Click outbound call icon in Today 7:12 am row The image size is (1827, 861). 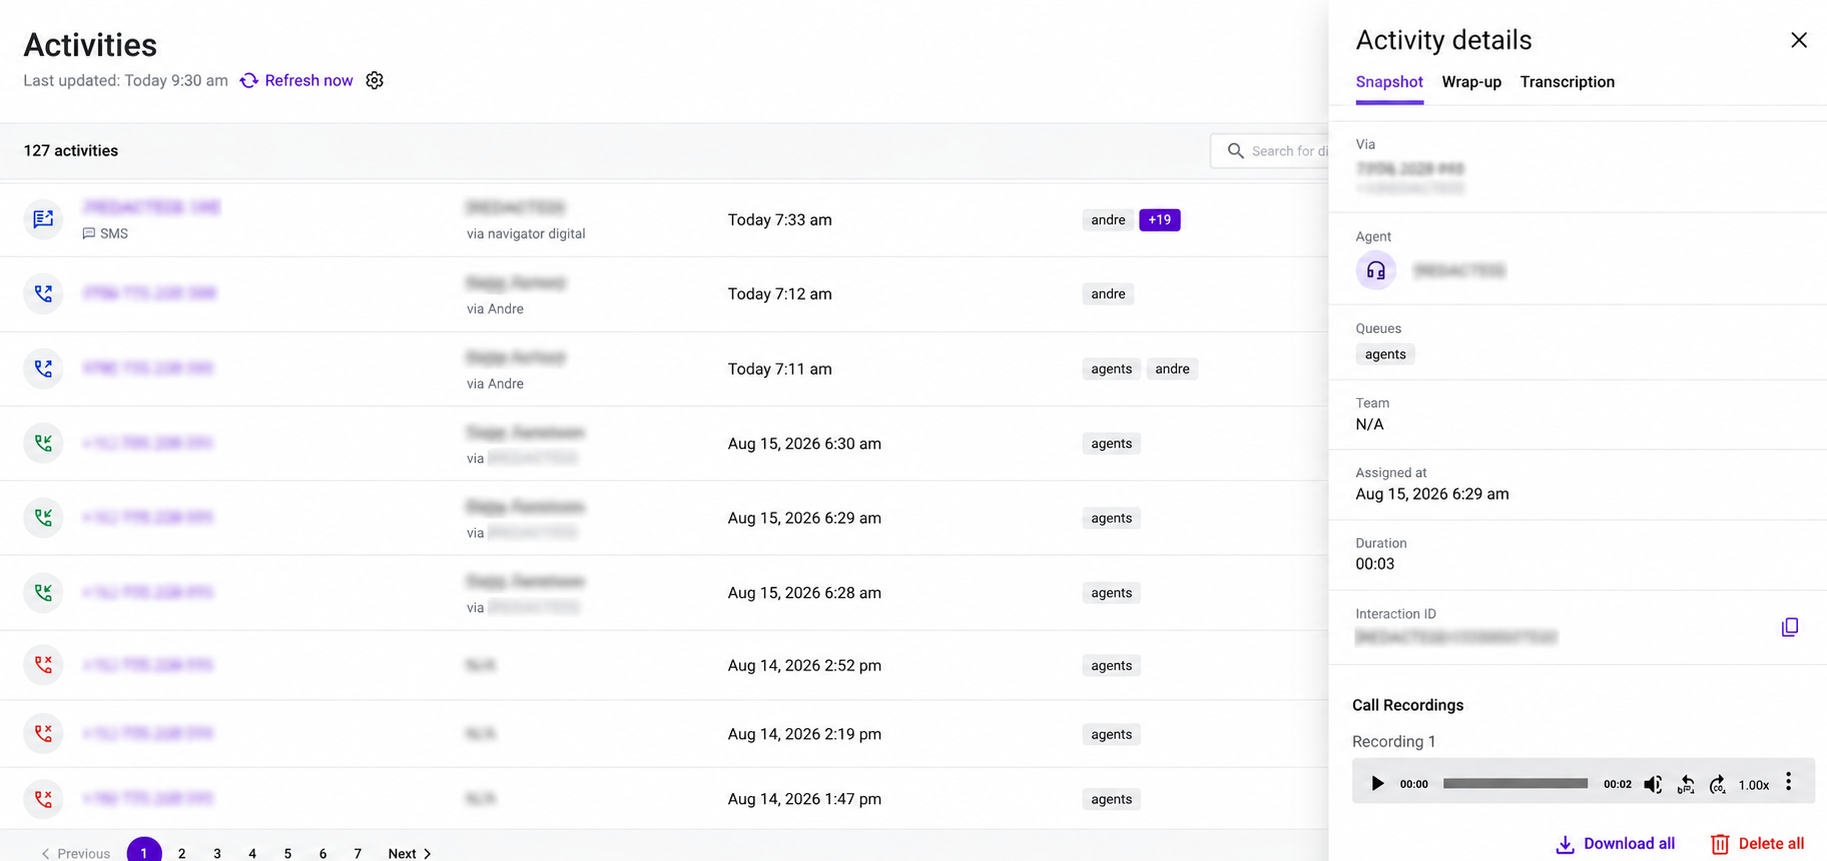click(x=43, y=294)
